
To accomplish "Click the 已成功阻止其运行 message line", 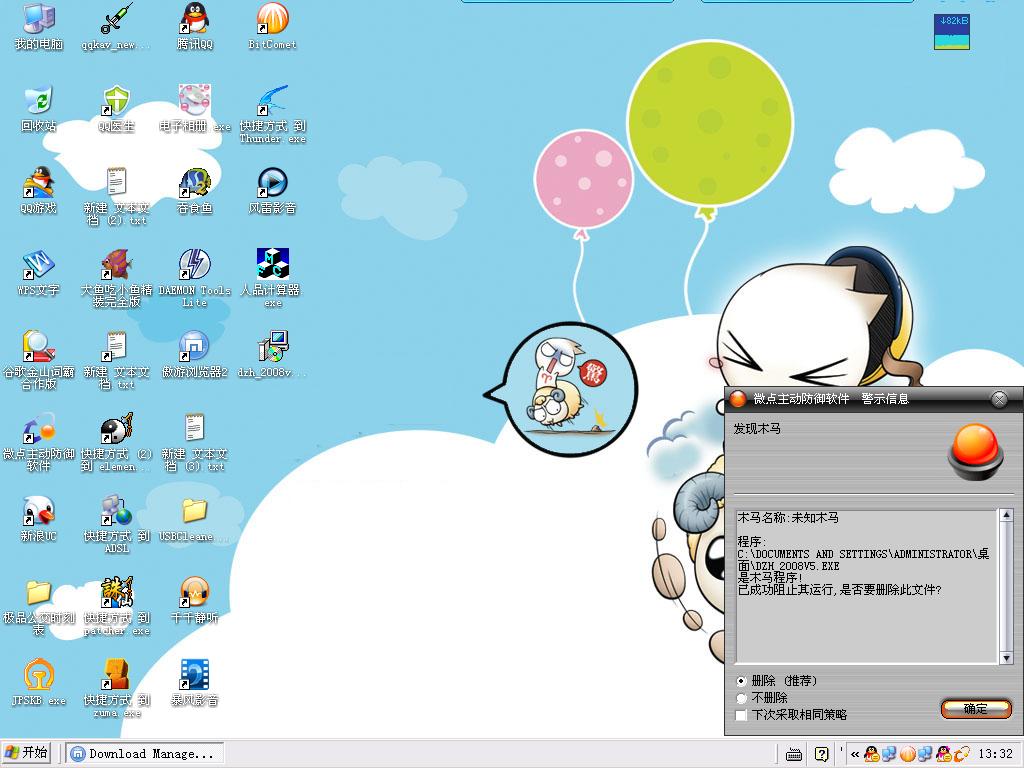I will tap(840, 590).
